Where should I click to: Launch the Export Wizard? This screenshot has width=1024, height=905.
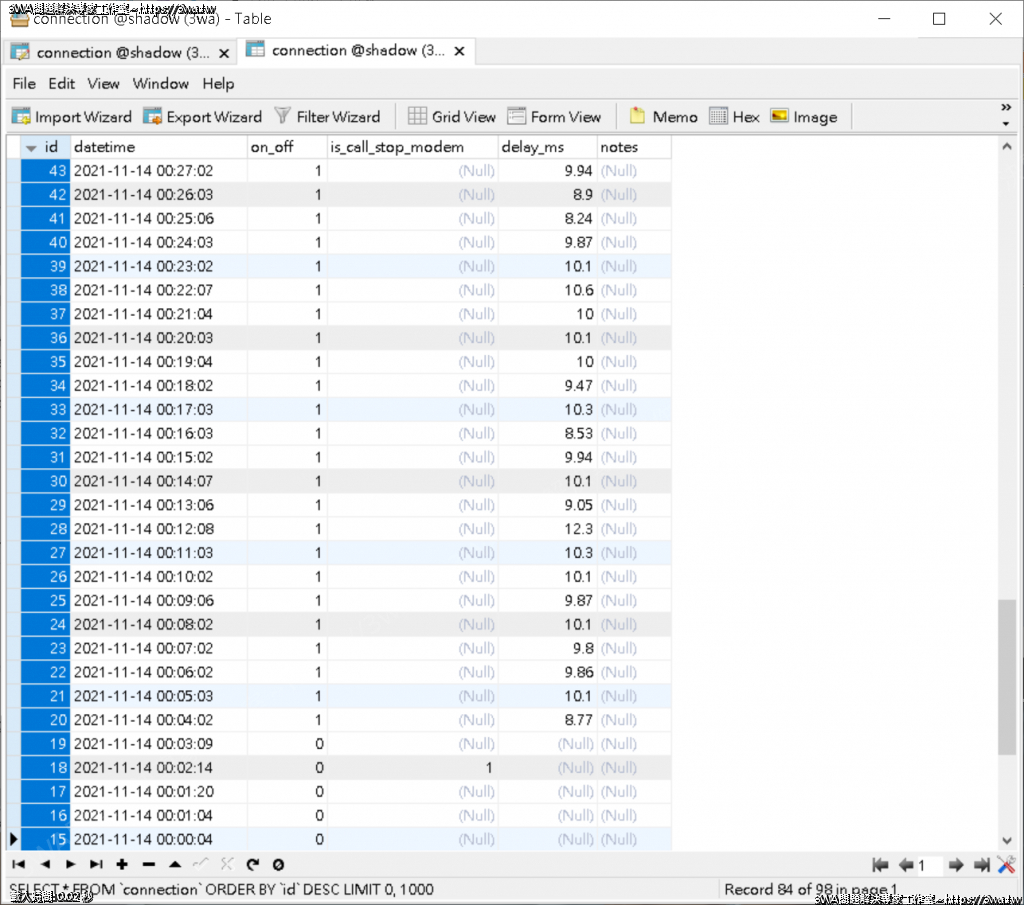(202, 117)
